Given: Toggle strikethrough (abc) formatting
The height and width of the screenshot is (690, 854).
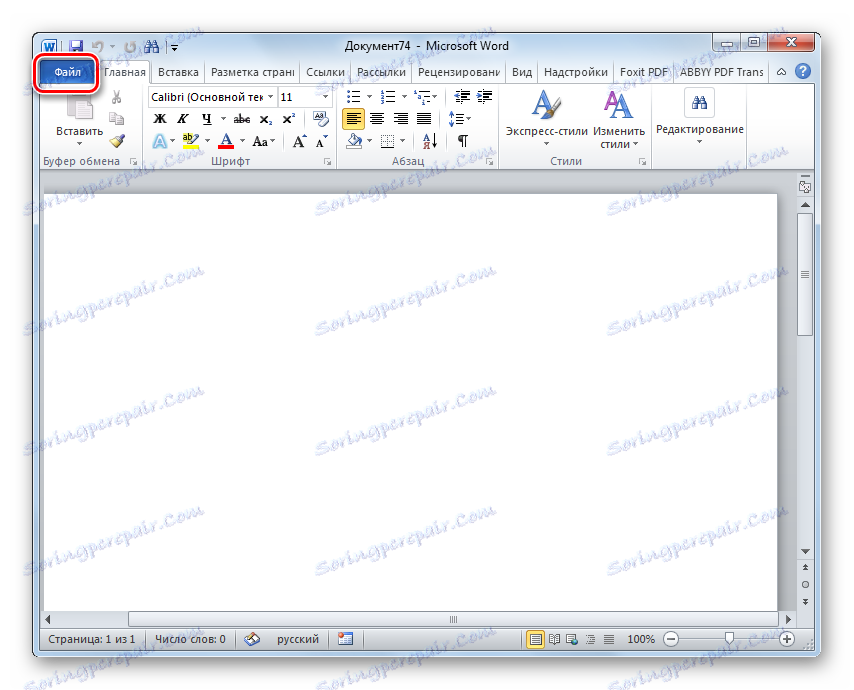Looking at the screenshot, I should 242,119.
